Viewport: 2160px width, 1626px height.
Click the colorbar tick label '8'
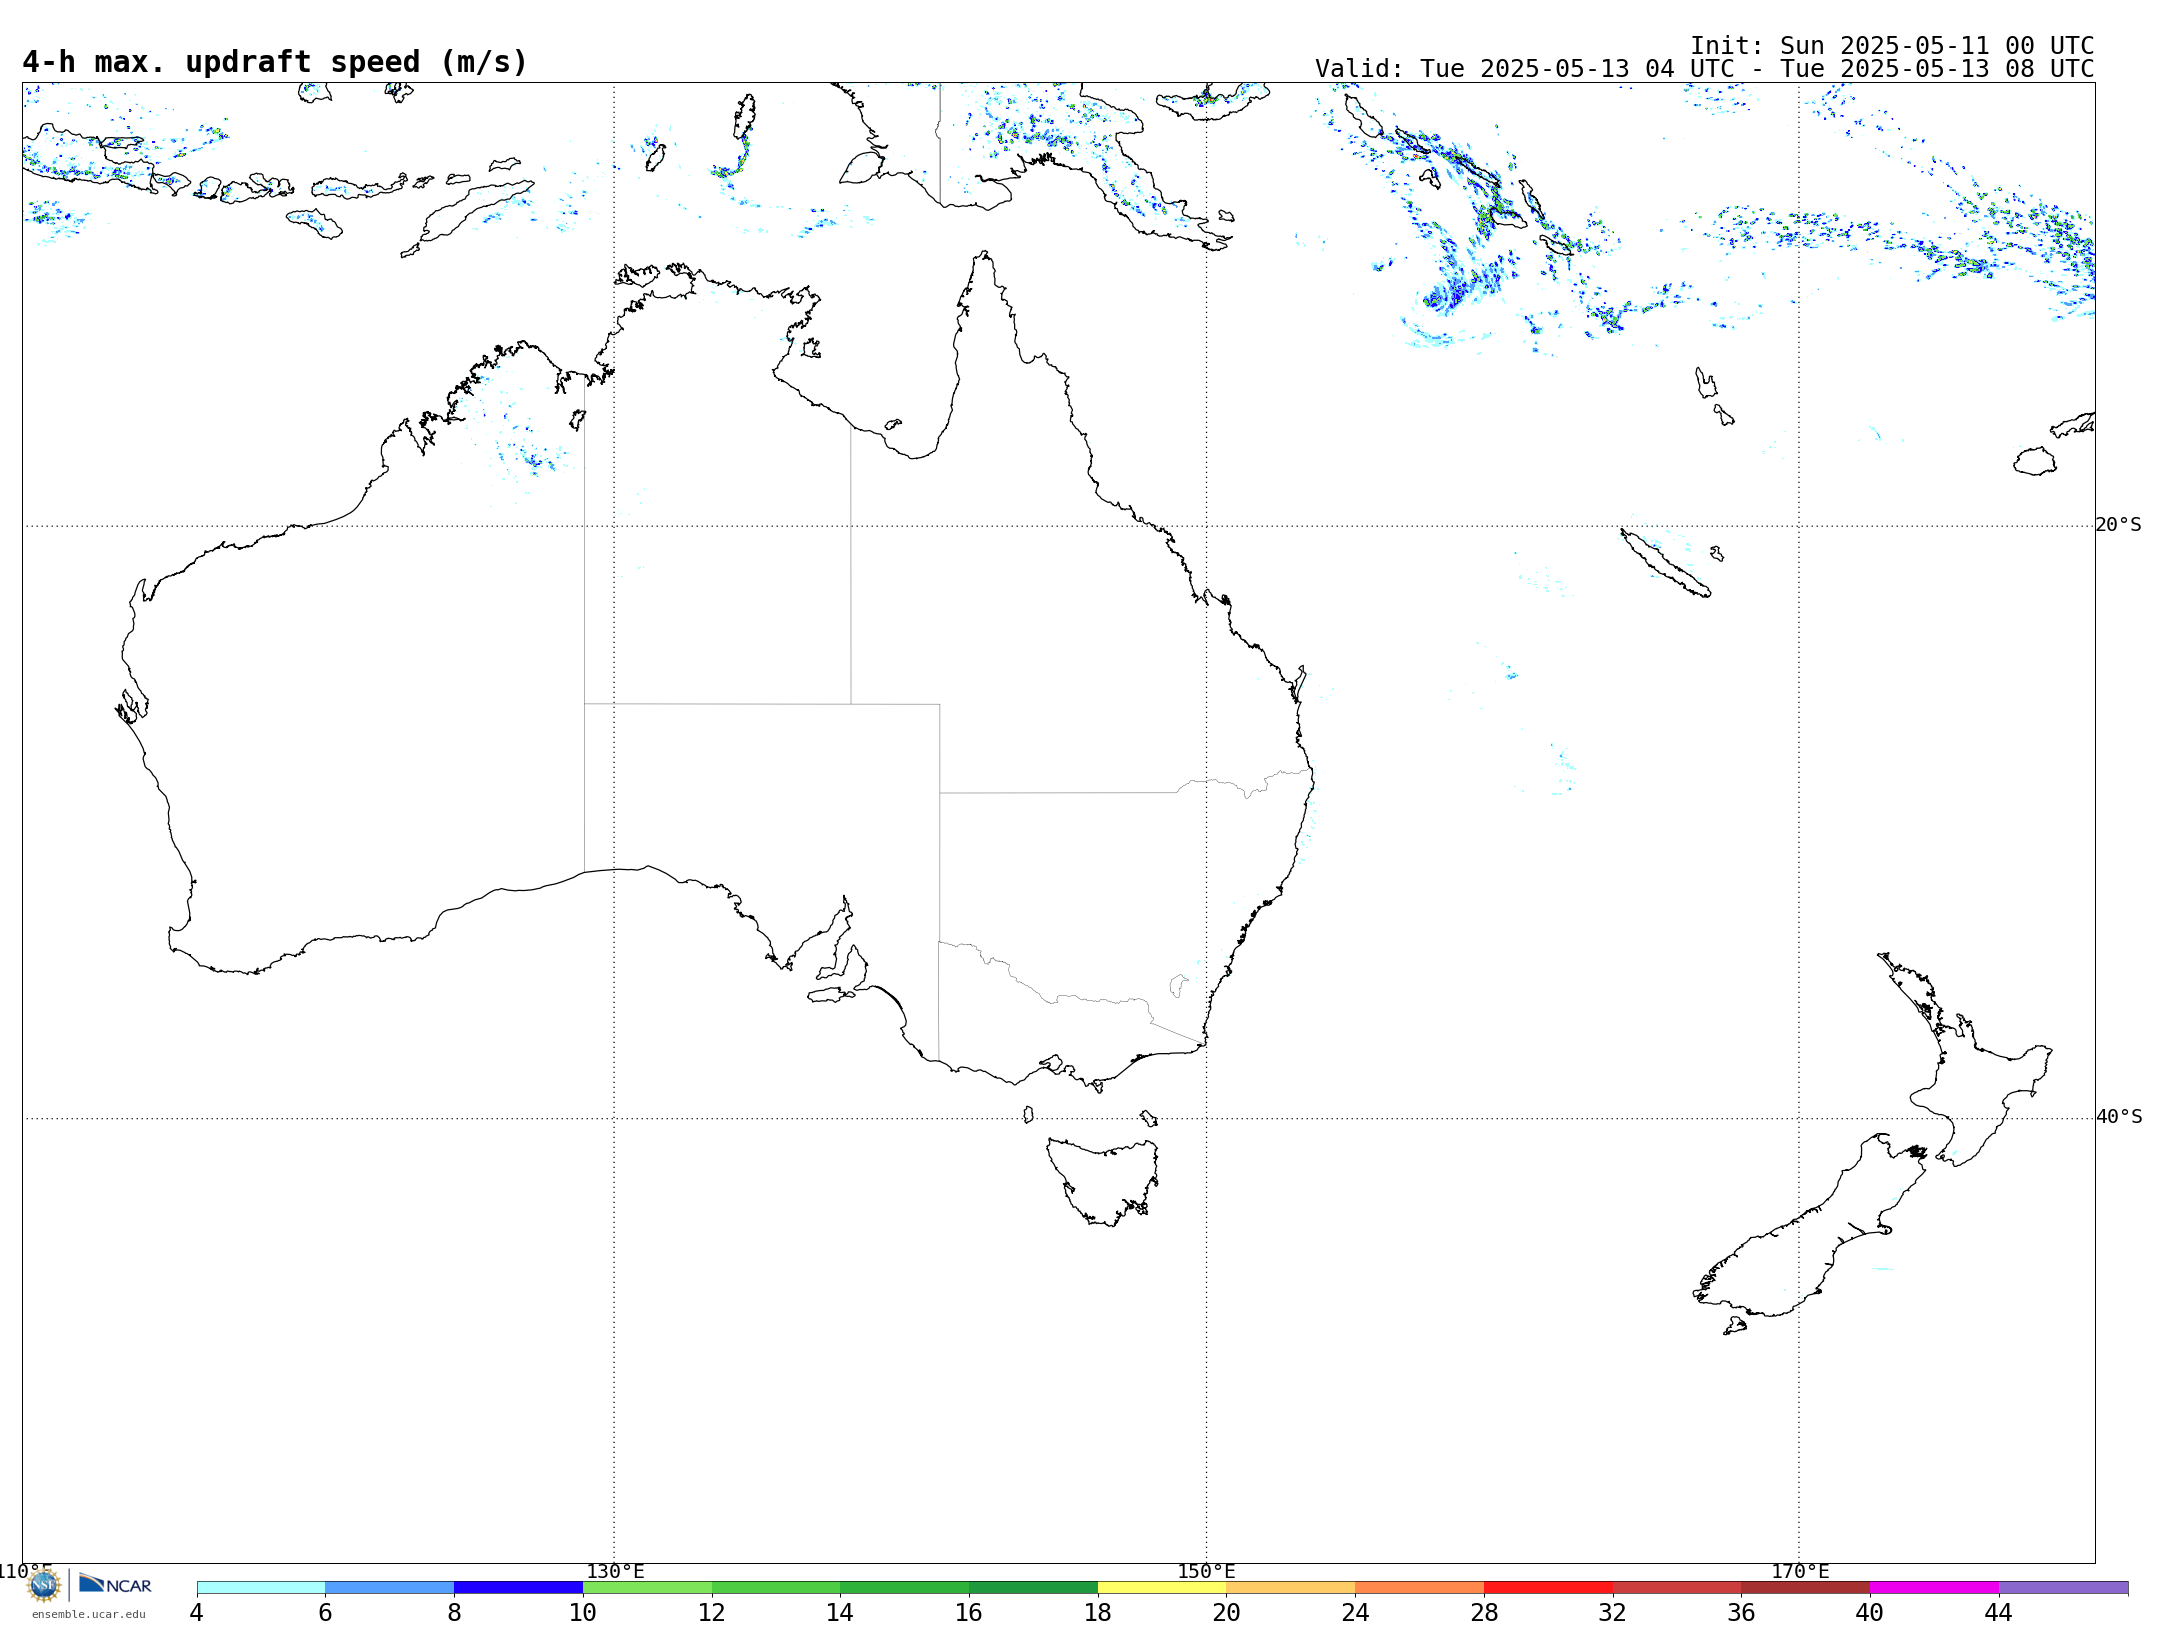(454, 1612)
